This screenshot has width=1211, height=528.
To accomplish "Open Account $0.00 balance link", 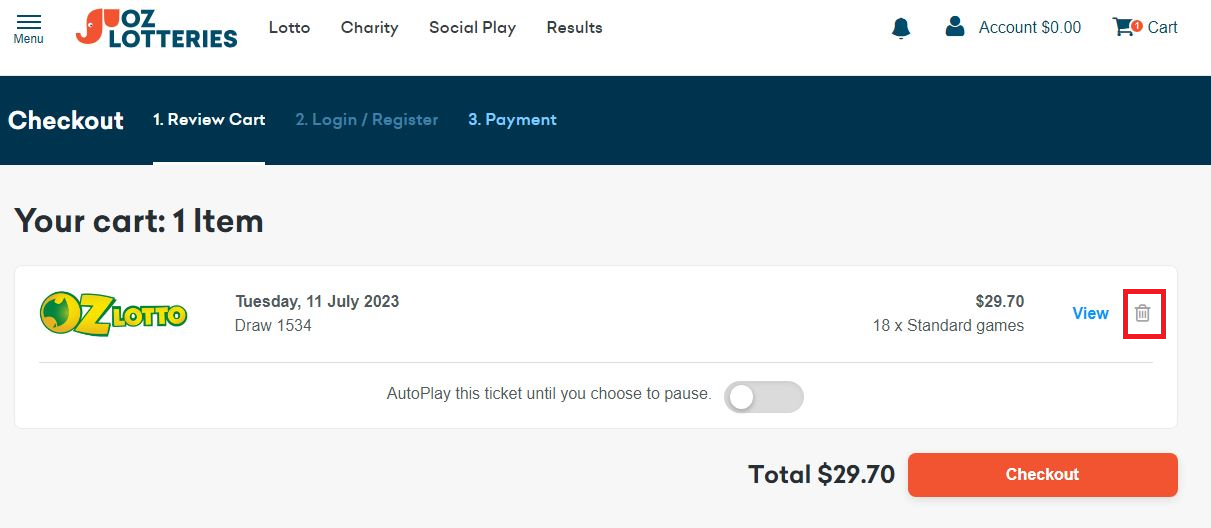I will click(1030, 28).
